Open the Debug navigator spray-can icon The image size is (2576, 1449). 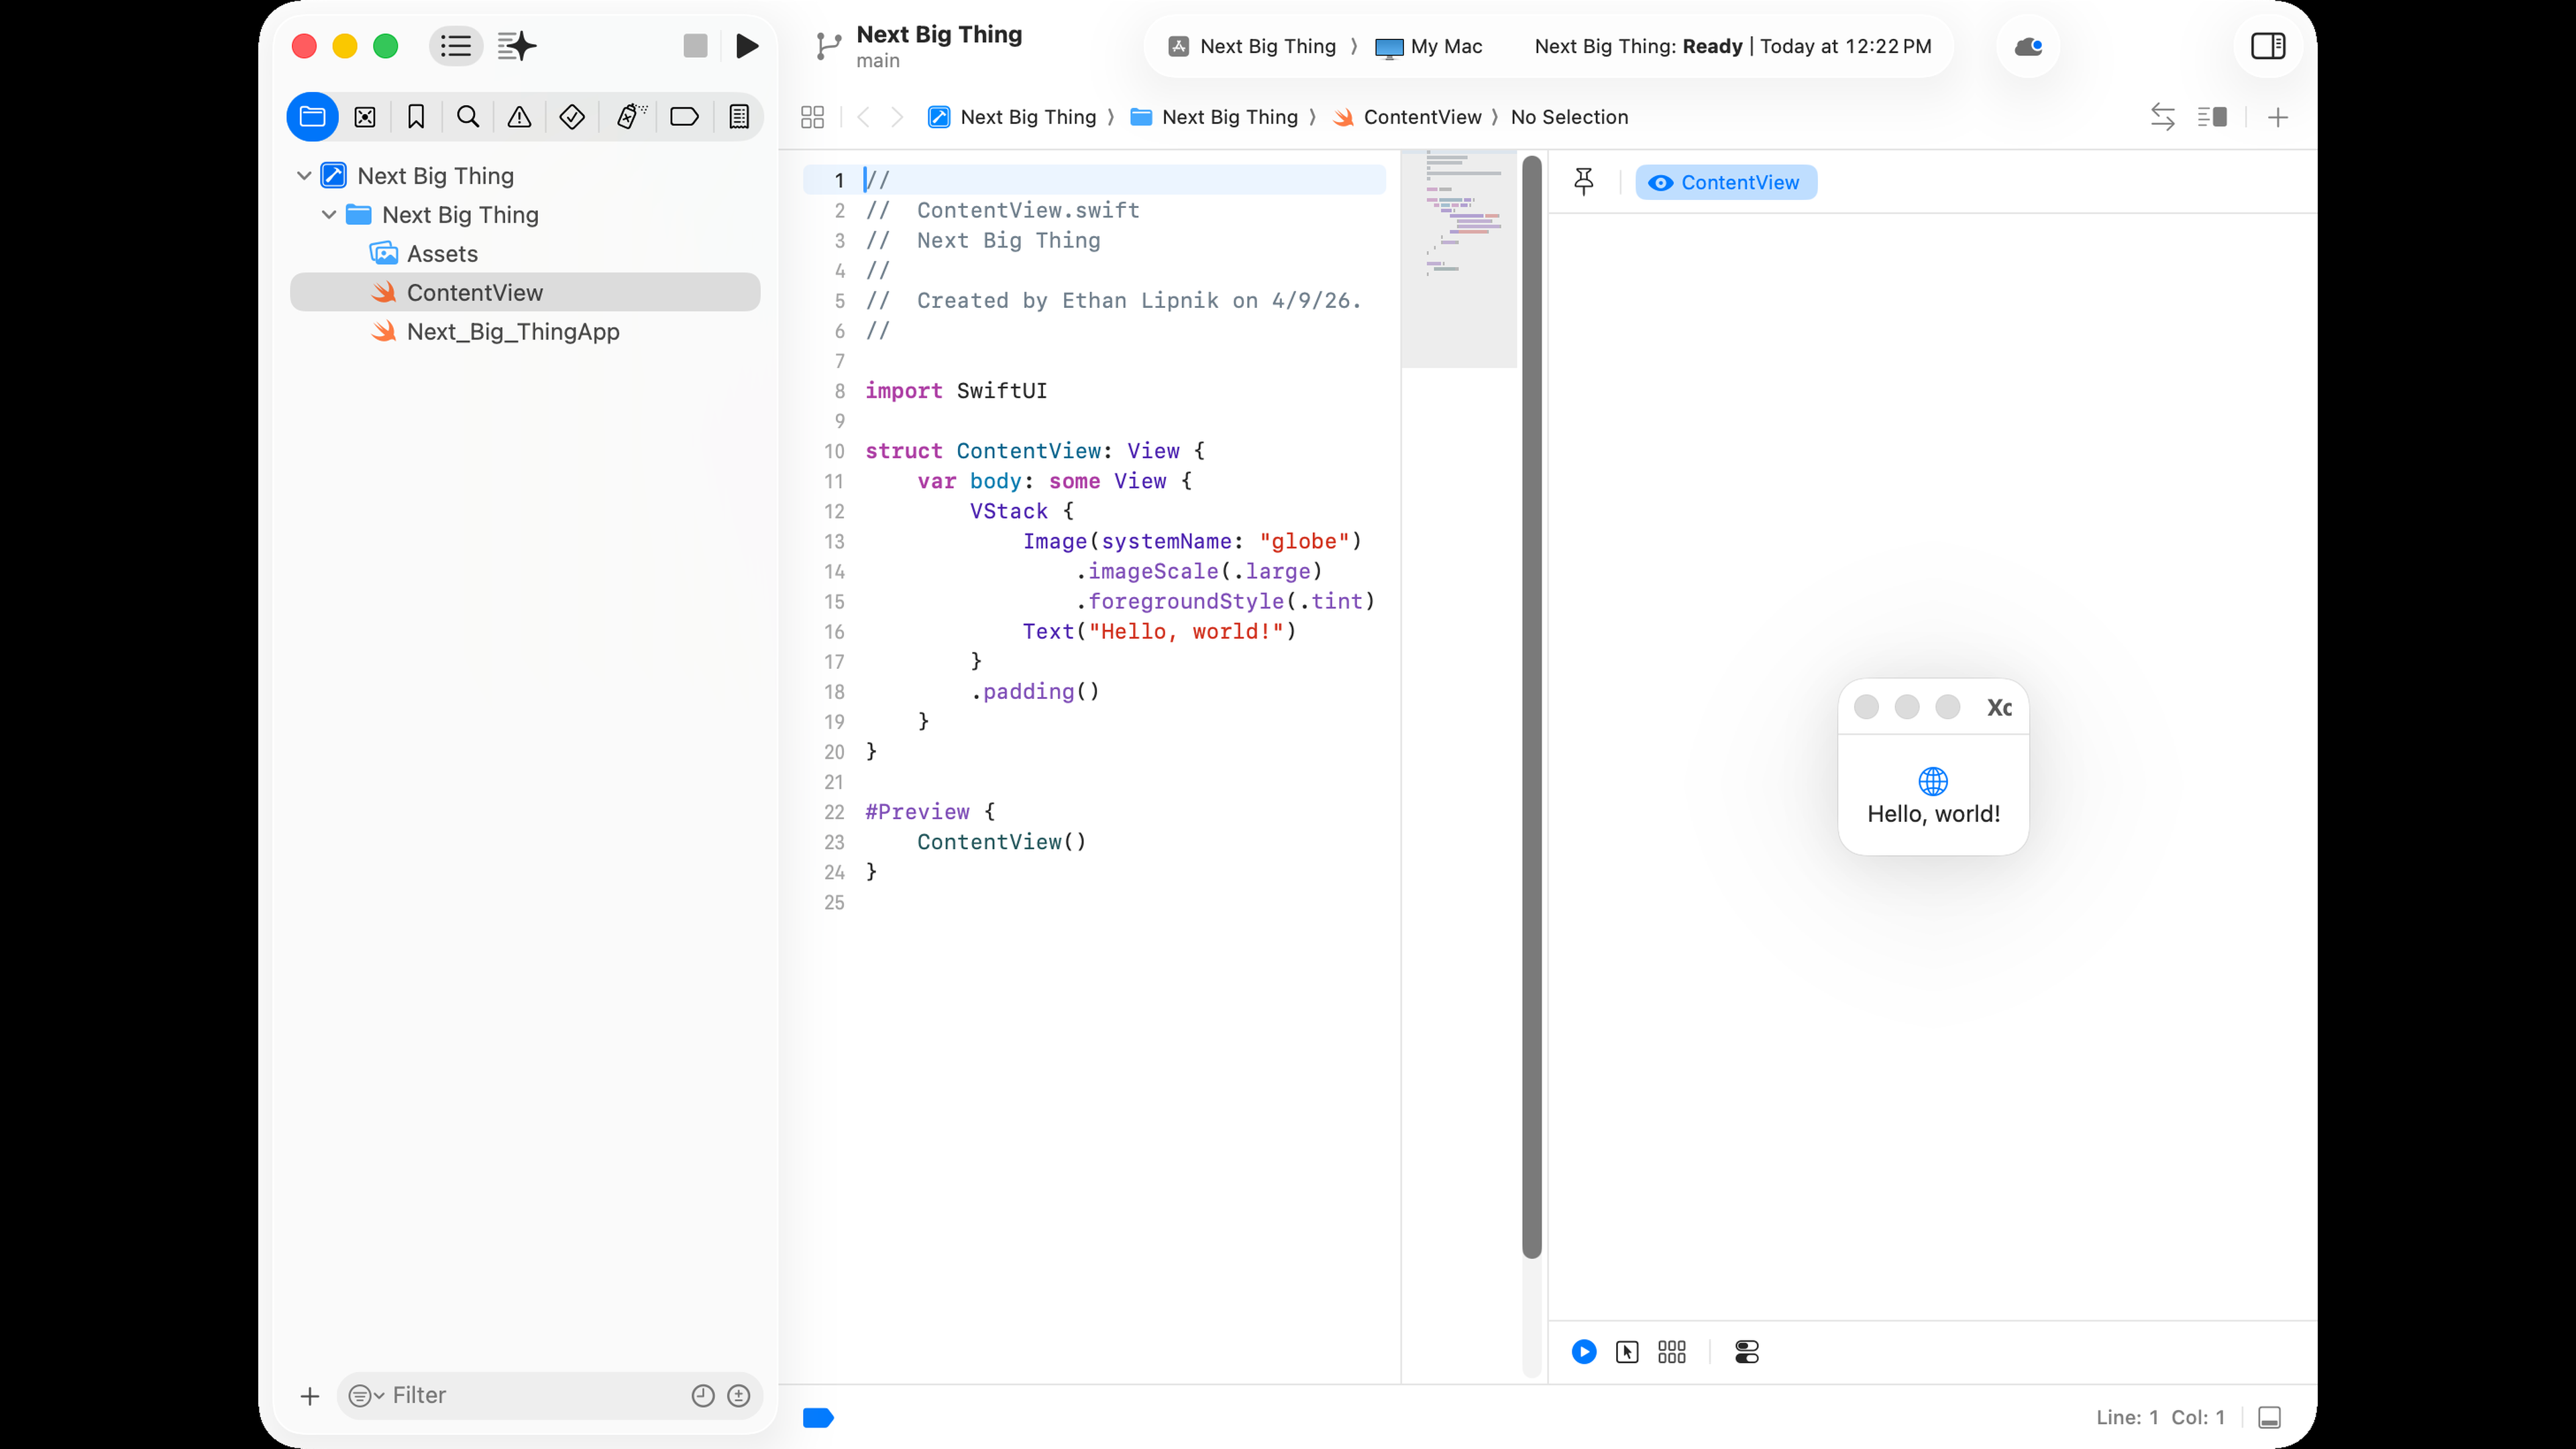click(630, 117)
